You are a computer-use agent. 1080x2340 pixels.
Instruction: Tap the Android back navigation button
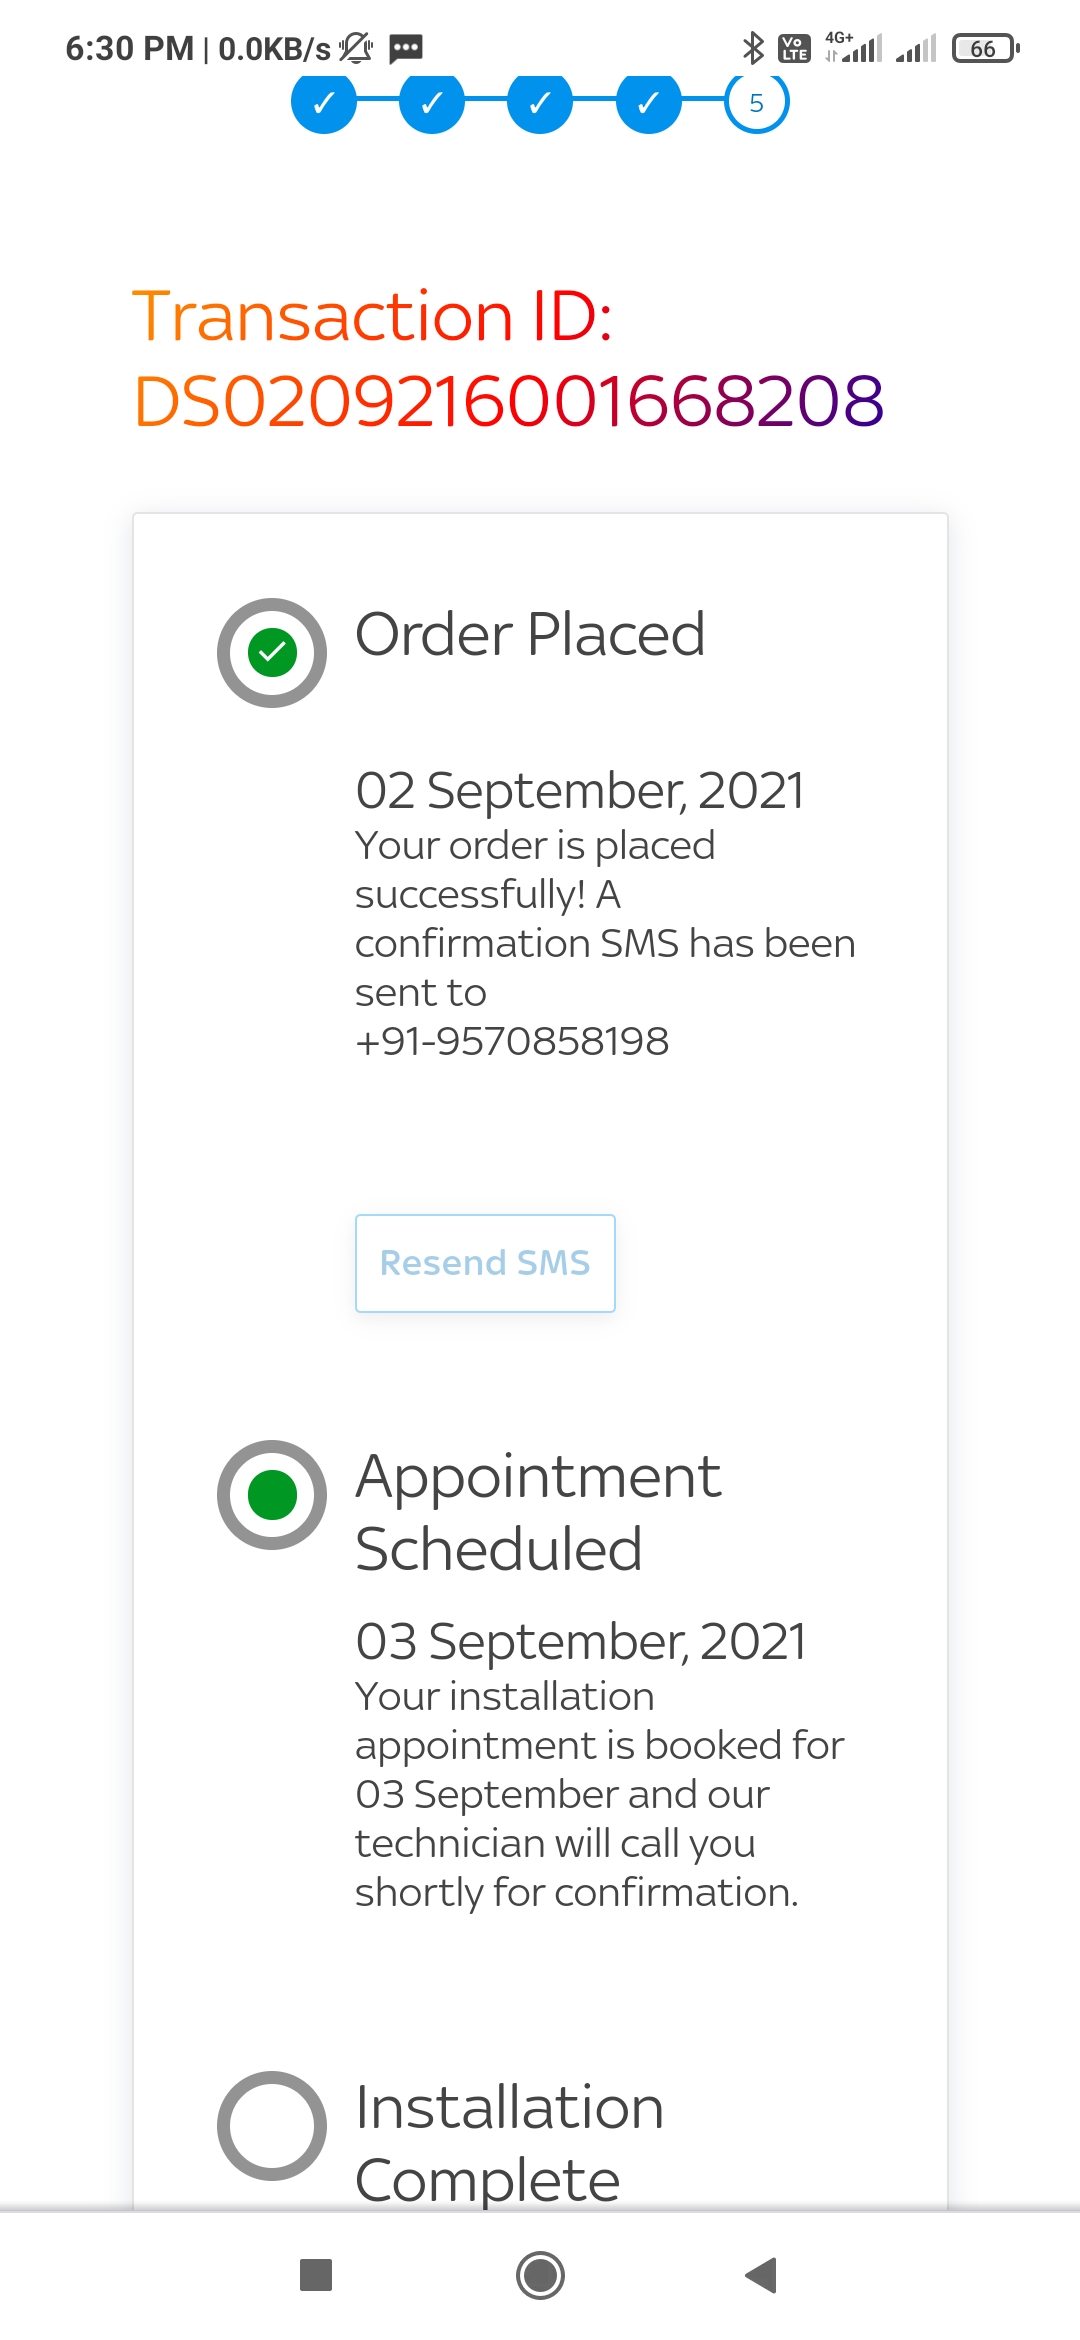pos(762,2275)
